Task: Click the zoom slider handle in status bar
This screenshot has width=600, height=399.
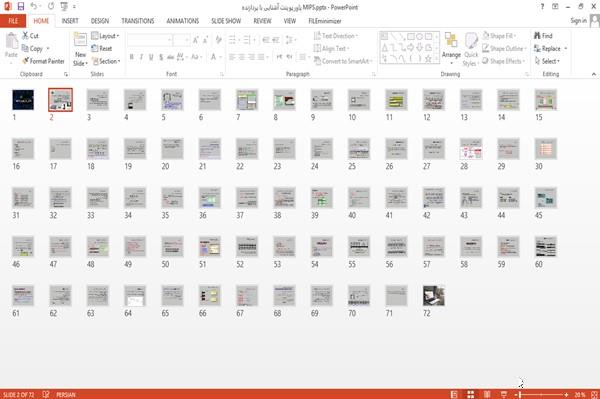Action: tap(520, 394)
